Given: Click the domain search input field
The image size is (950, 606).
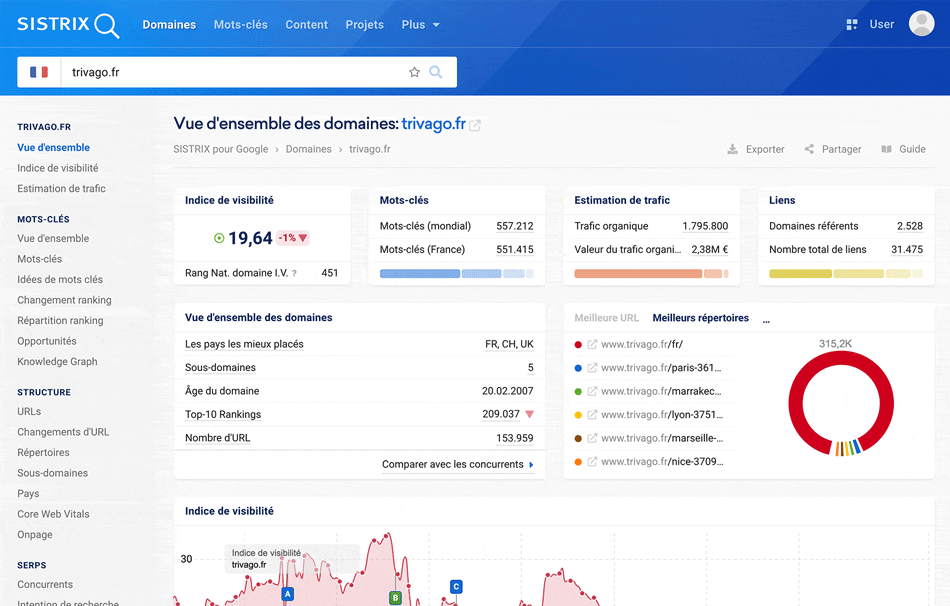Looking at the screenshot, I should coord(233,72).
